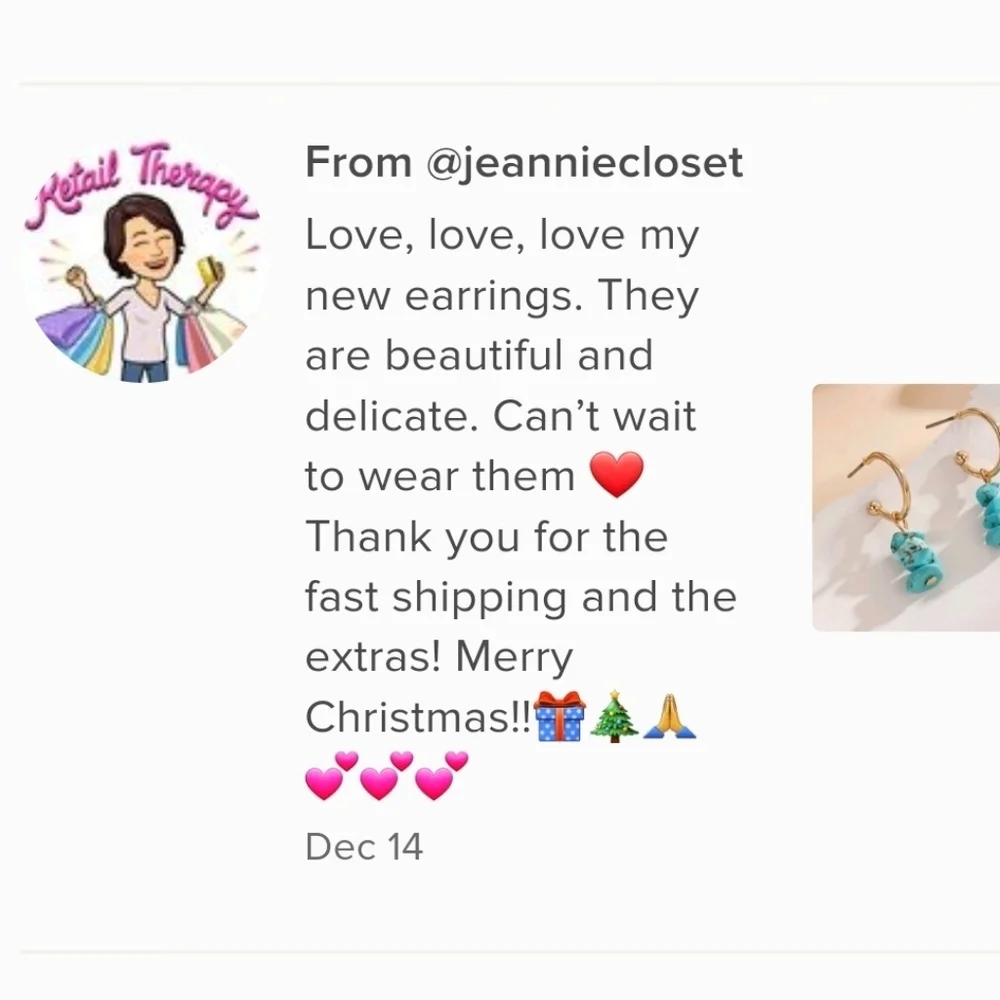1000x1000 pixels.
Task: Open the Retail Therapy profile avatar
Action: pos(143,262)
